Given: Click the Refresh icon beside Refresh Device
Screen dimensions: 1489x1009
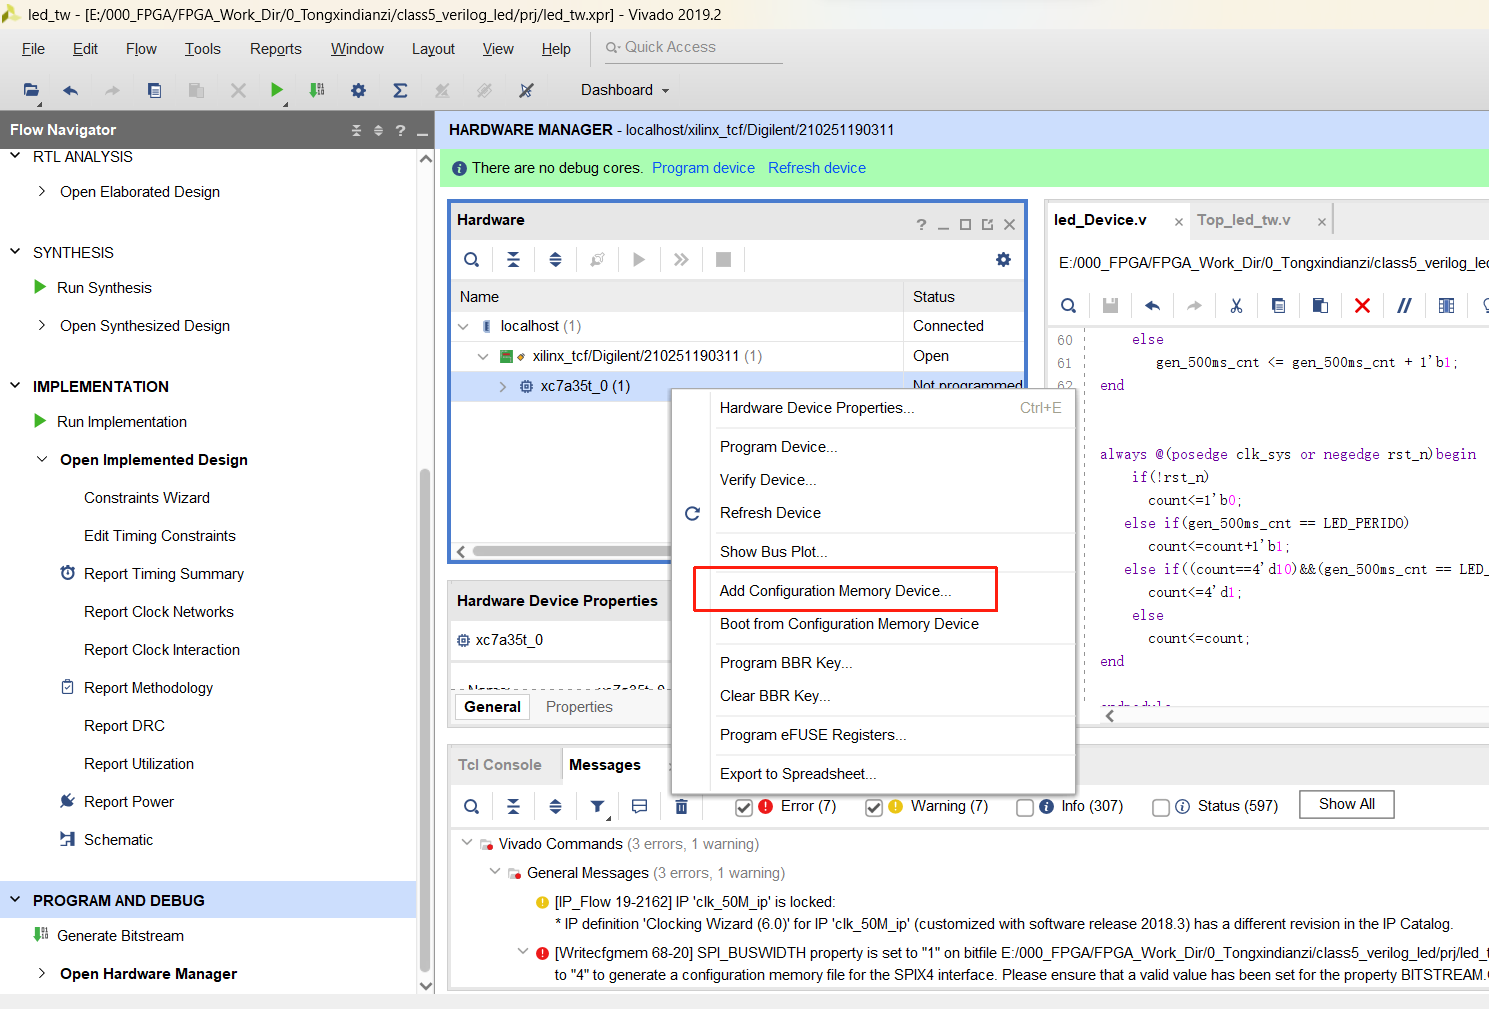Looking at the screenshot, I should [x=692, y=513].
